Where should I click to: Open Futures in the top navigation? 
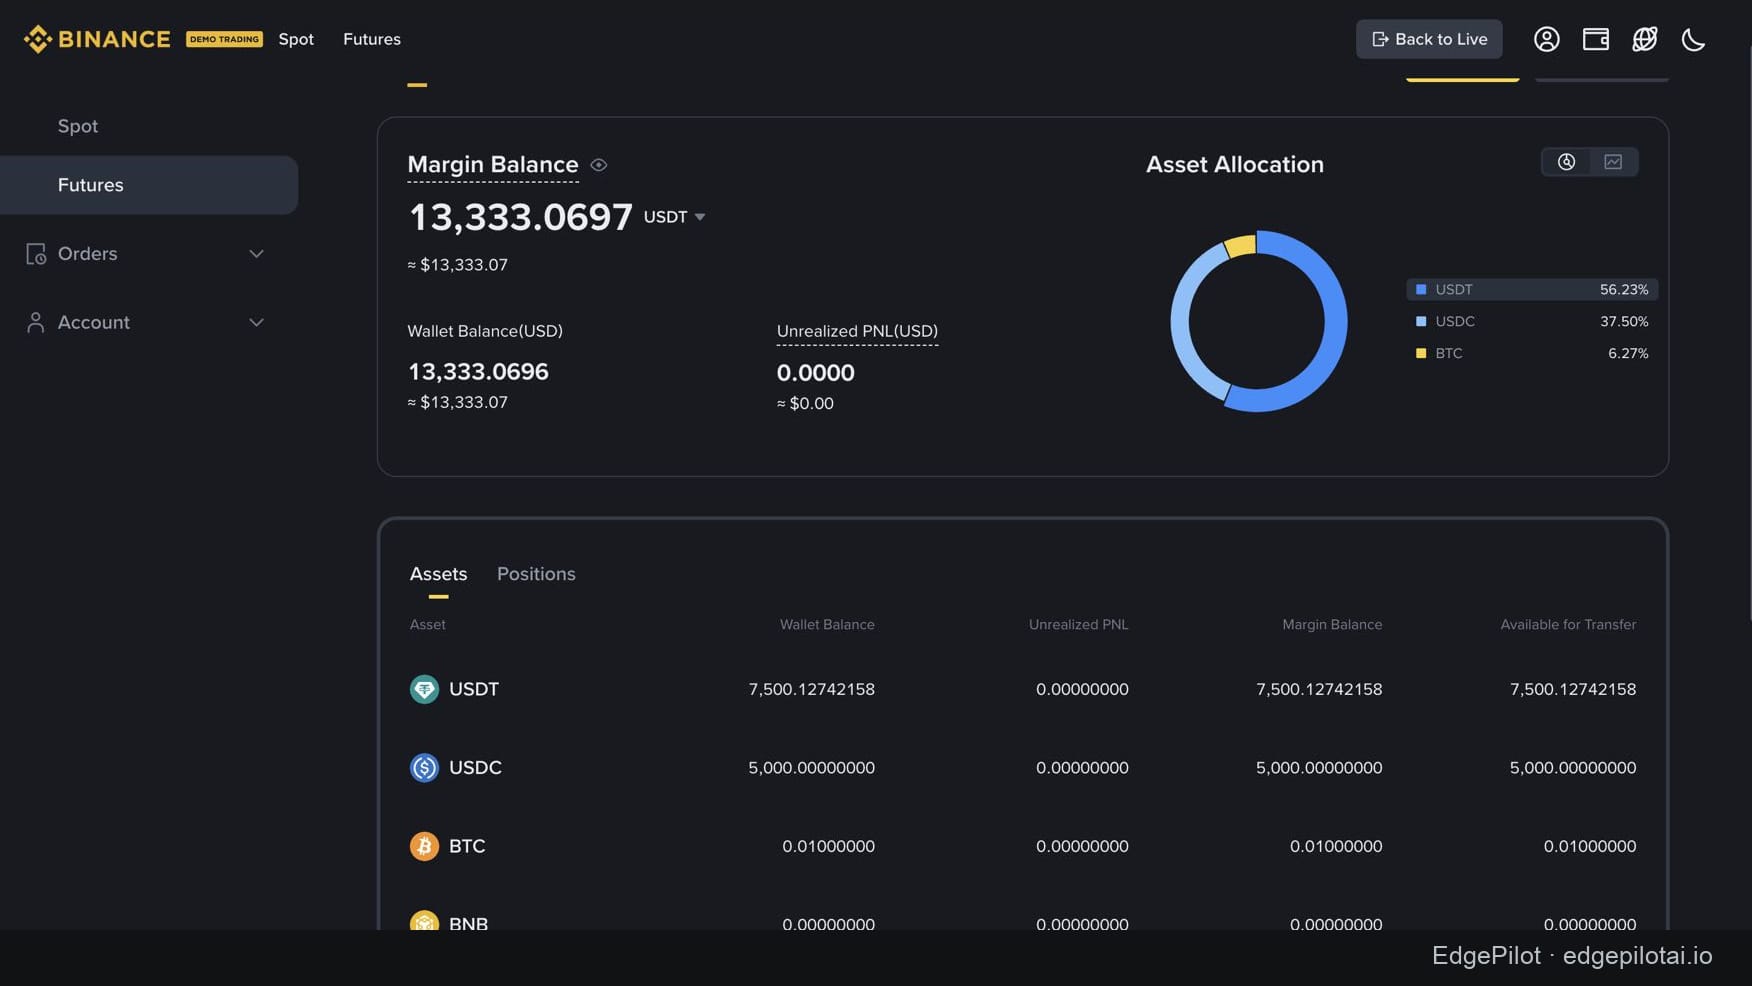[372, 39]
